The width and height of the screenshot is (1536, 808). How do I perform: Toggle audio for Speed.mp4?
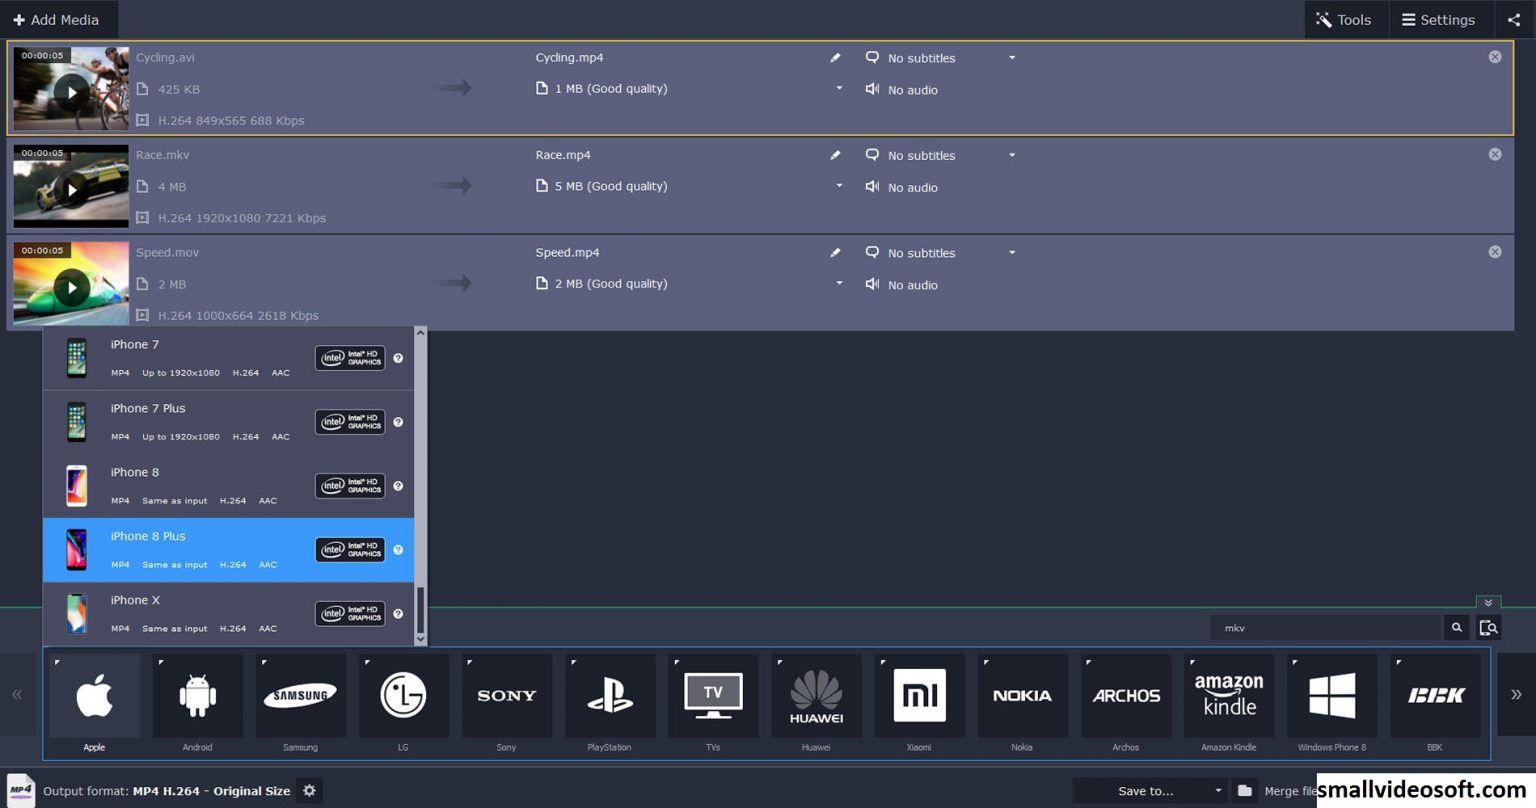[x=871, y=284]
